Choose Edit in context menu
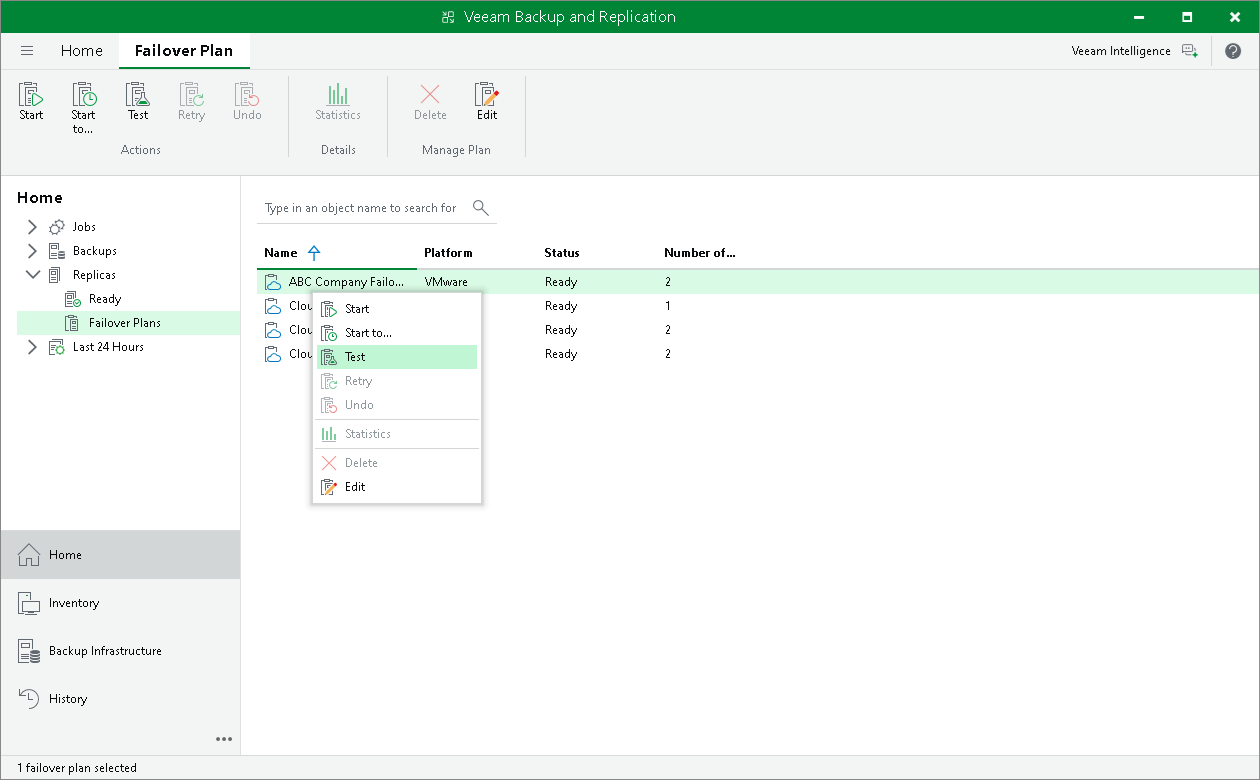Screen dimensions: 1260x780 [x=397, y=487]
